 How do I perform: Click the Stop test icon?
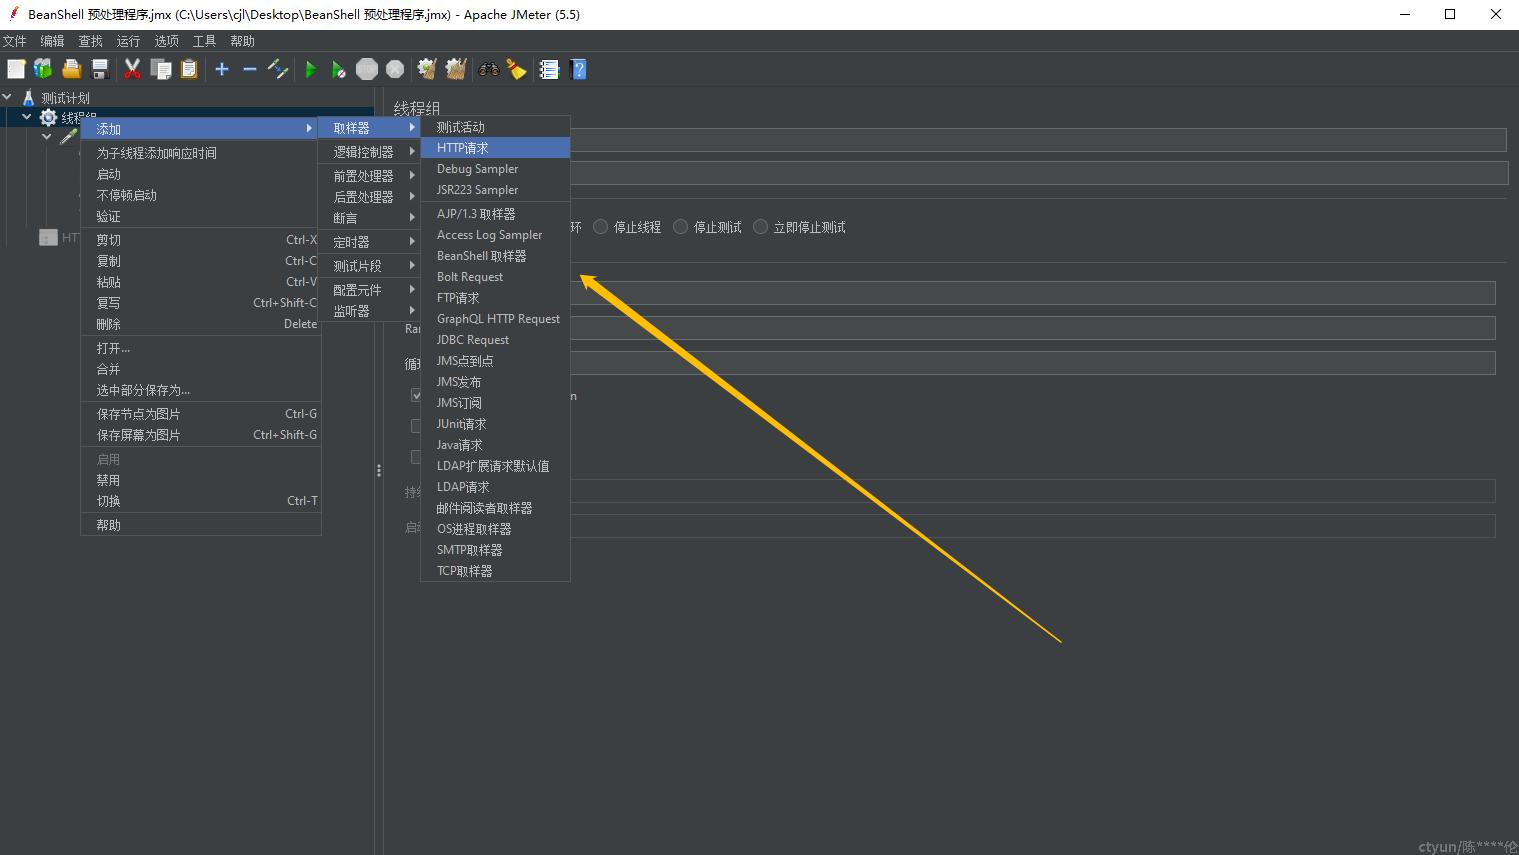pyautogui.click(x=367, y=69)
